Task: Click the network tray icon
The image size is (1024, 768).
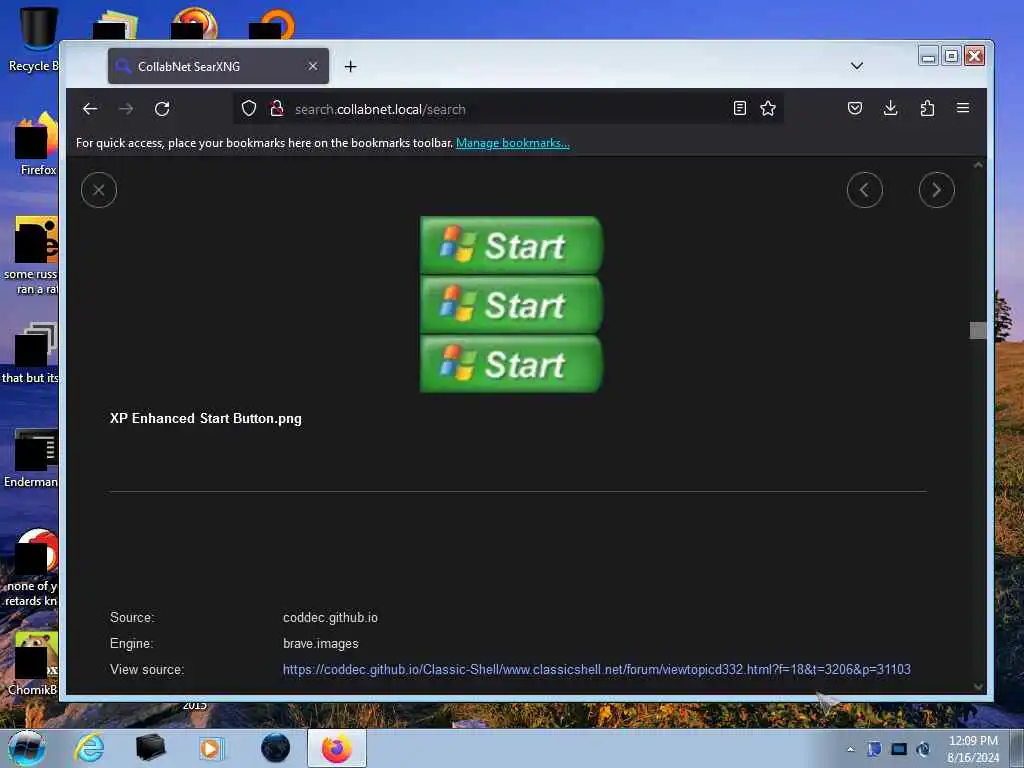Action: (x=899, y=749)
